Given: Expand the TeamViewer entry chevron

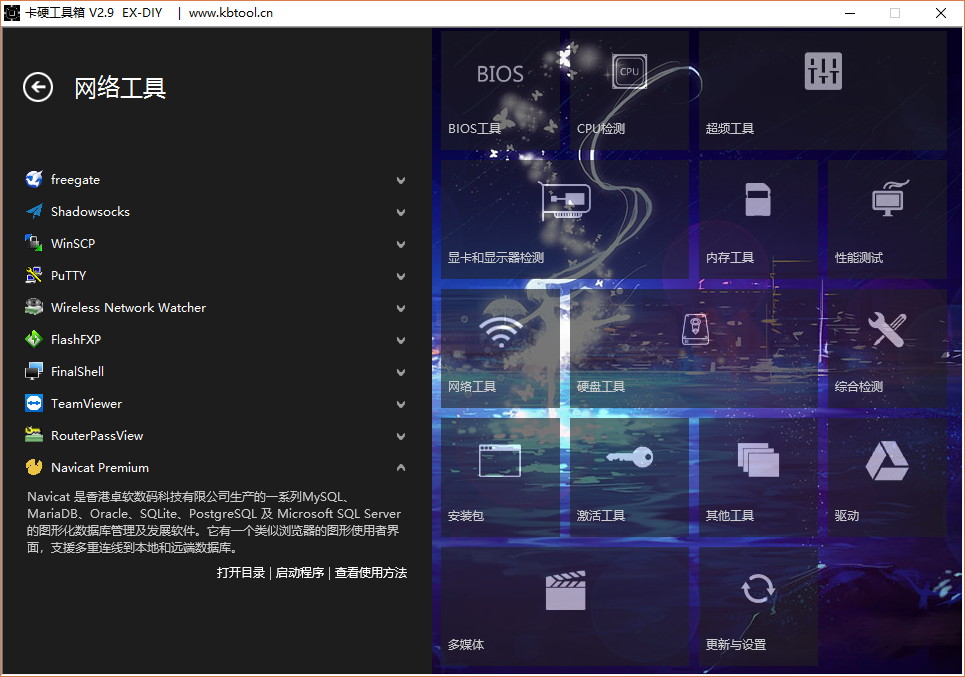Looking at the screenshot, I should point(401,405).
